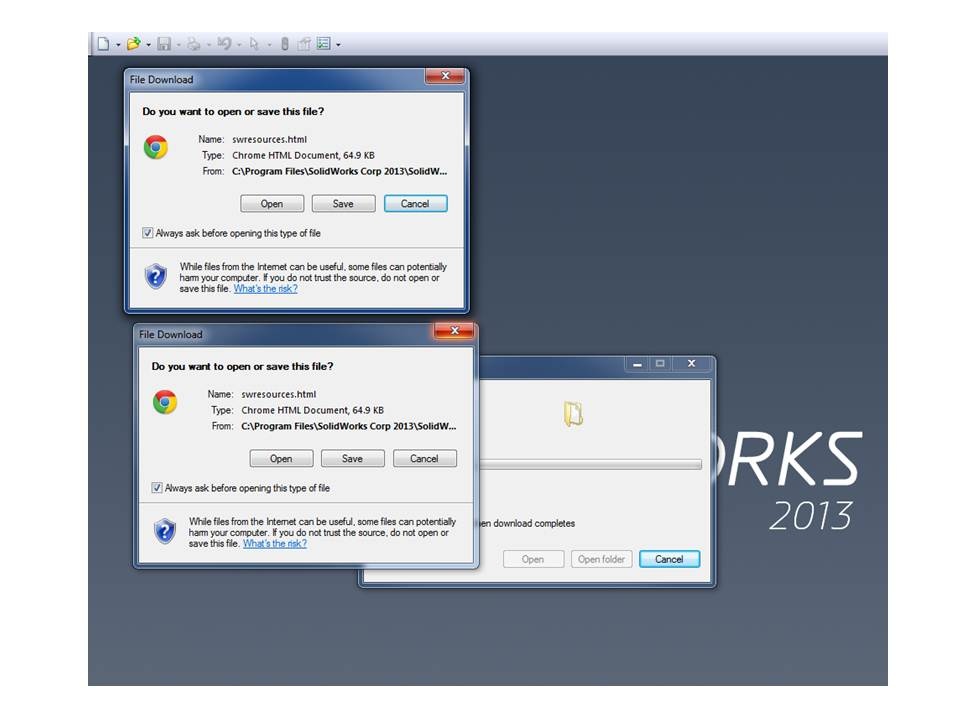Click Cancel in the lower File Download dialog

[x=425, y=458]
